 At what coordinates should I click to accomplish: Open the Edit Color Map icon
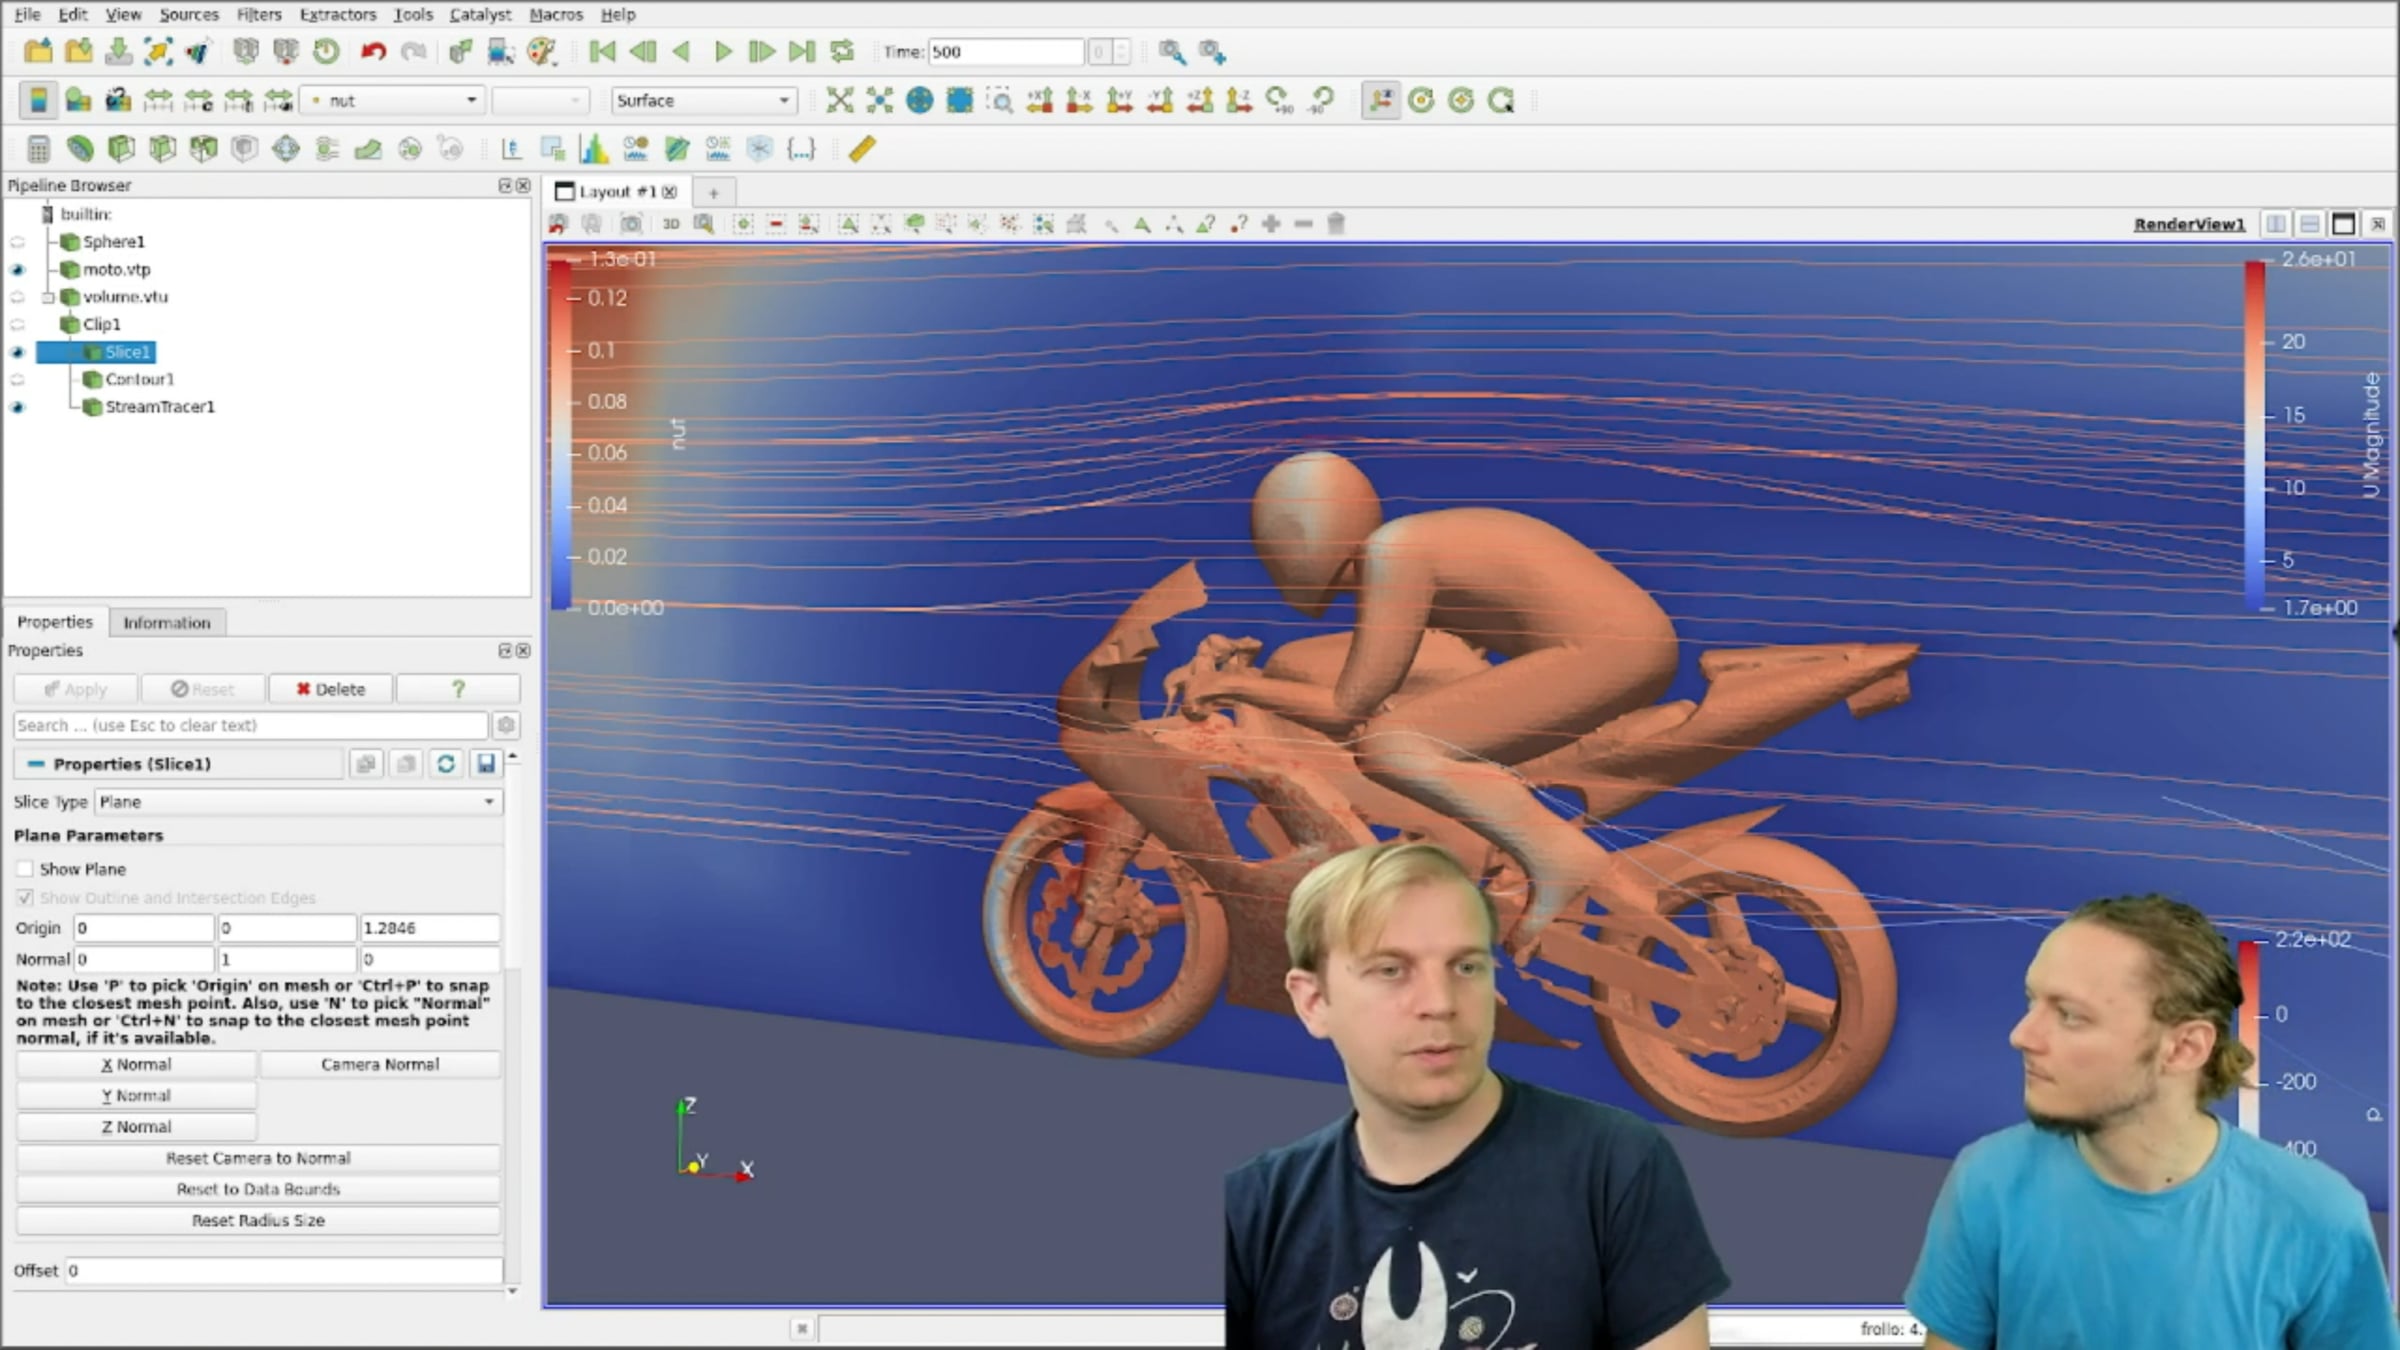pyautogui.click(x=78, y=100)
